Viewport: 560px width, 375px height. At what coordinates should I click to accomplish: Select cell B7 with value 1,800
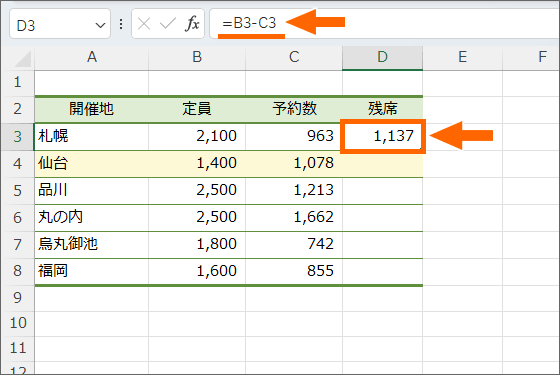(197, 245)
